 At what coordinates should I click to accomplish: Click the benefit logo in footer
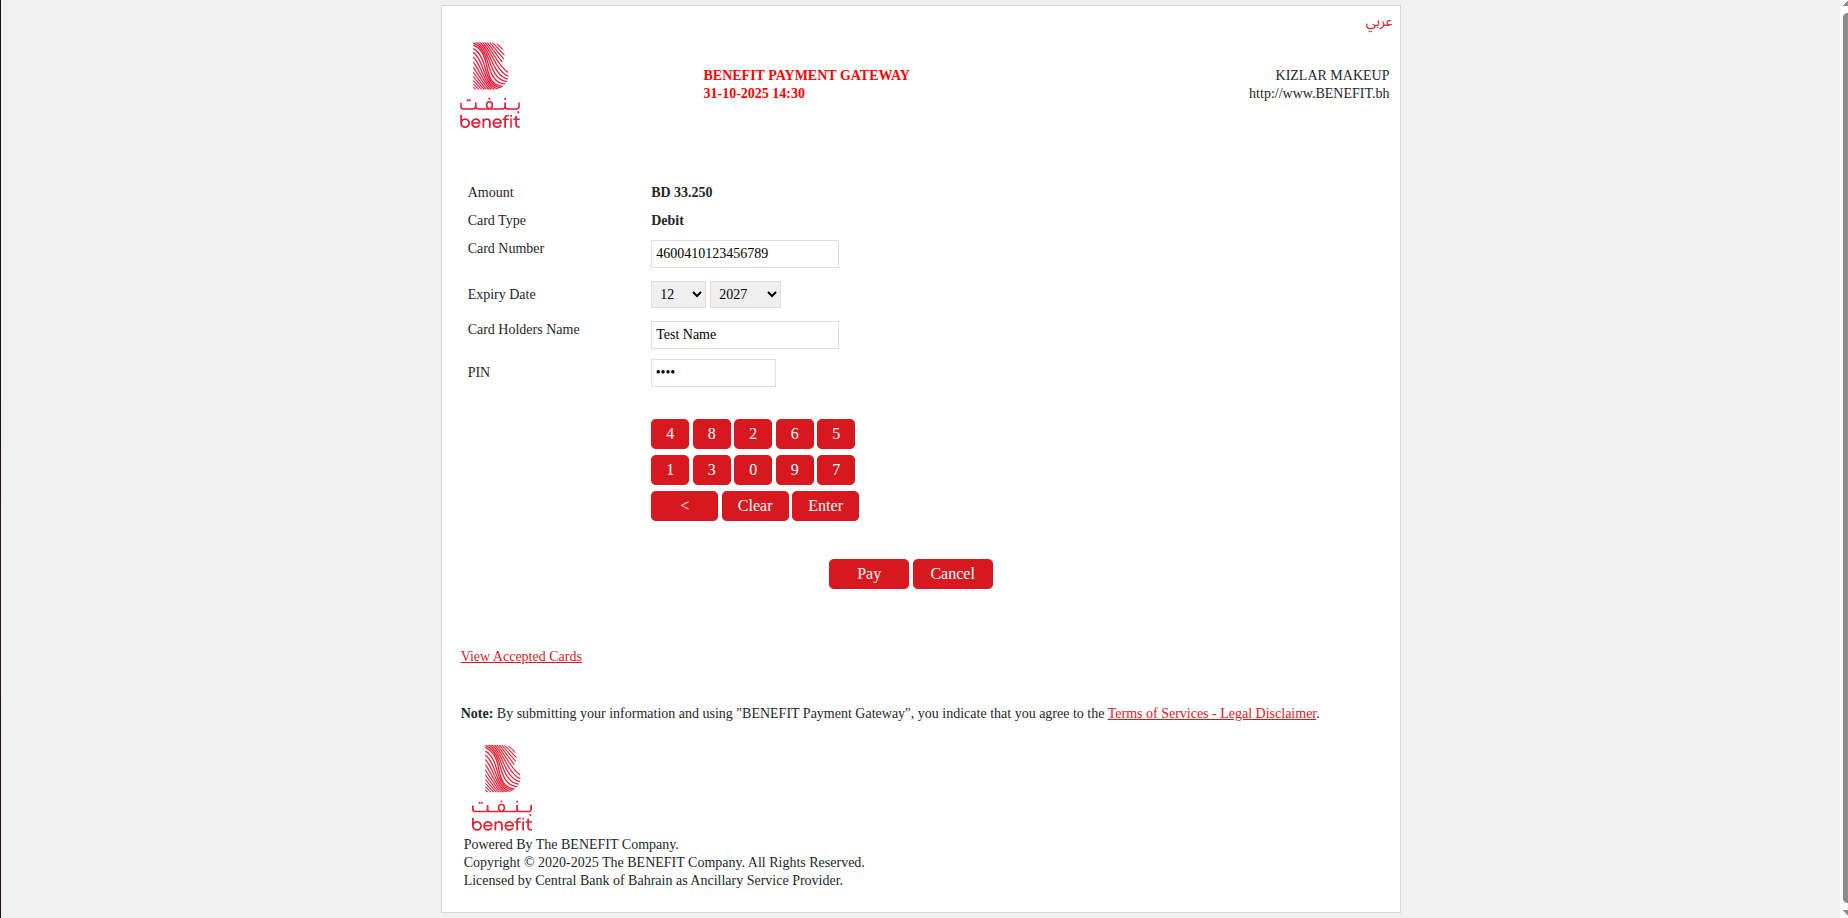[x=502, y=788]
